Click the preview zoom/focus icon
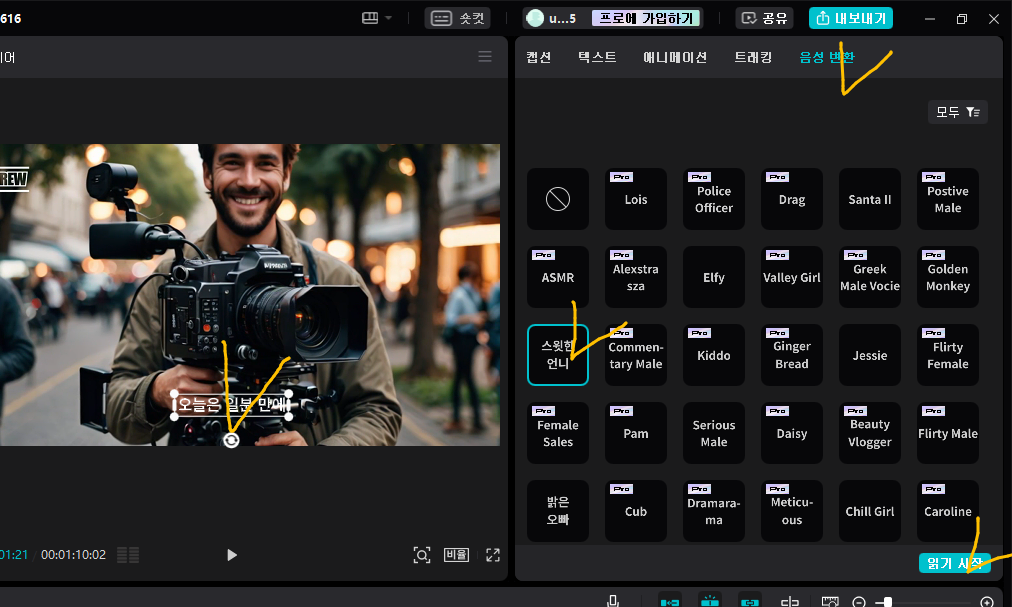The image size is (1012, 607). (422, 555)
